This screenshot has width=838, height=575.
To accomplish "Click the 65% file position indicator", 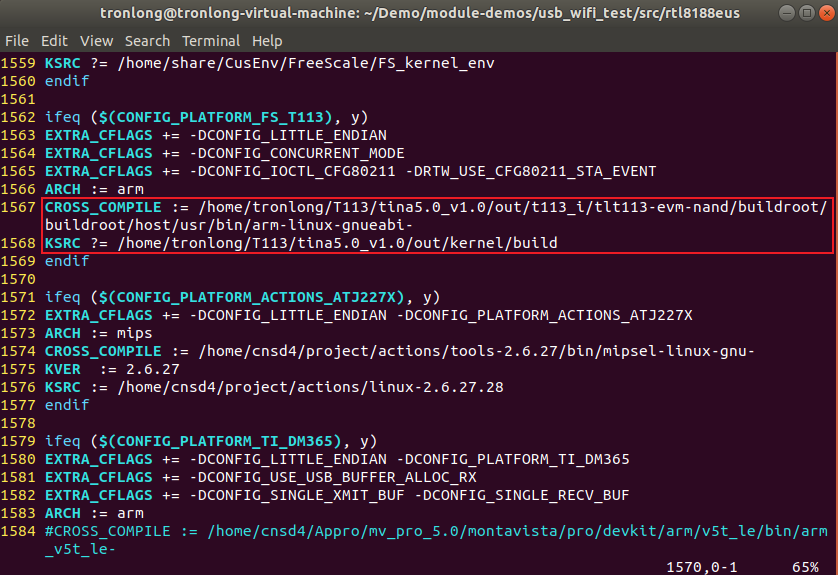I will (x=805, y=567).
